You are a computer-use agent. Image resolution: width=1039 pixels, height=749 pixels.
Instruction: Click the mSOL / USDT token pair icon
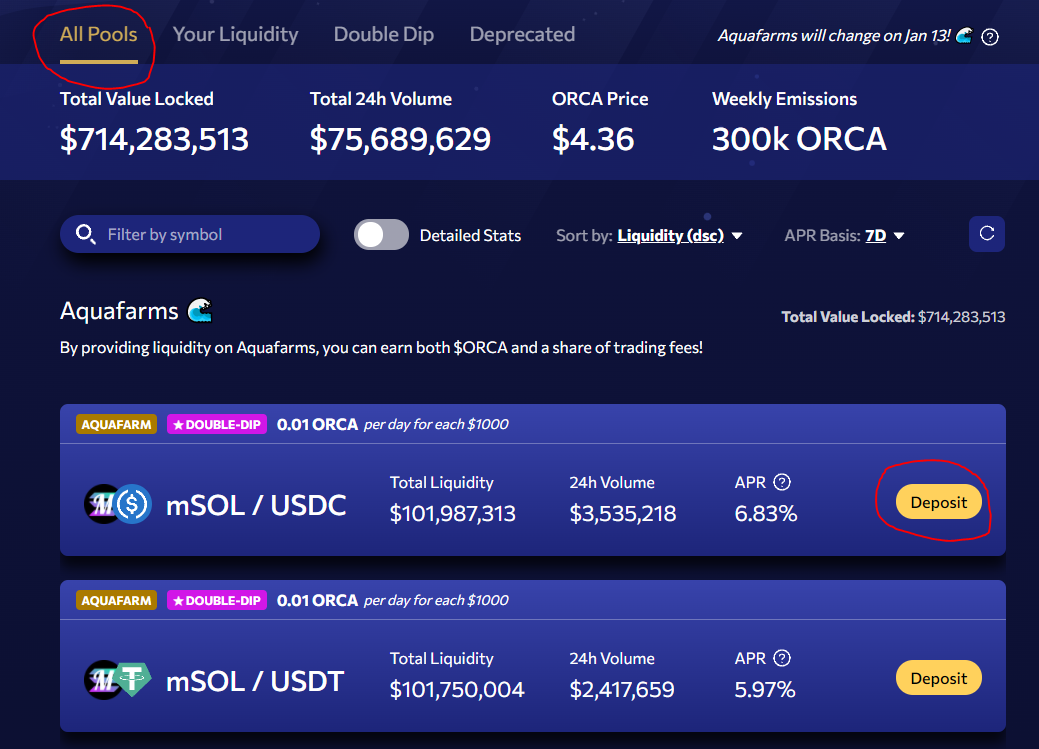point(118,679)
